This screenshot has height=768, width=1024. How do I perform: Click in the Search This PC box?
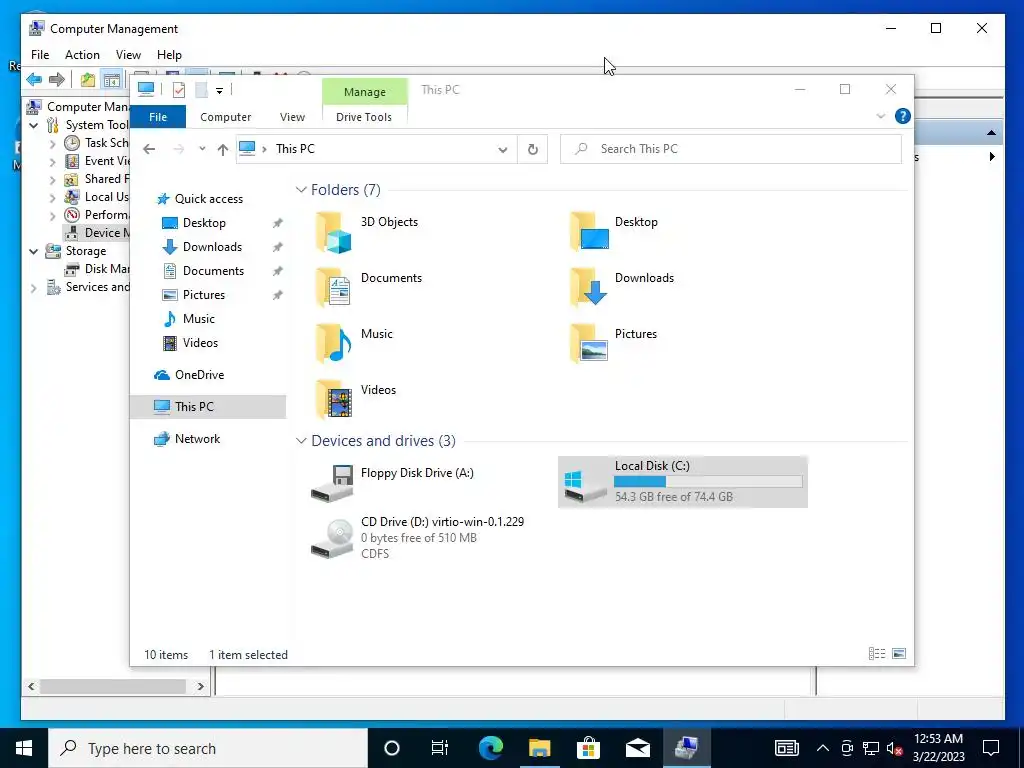pyautogui.click(x=731, y=149)
